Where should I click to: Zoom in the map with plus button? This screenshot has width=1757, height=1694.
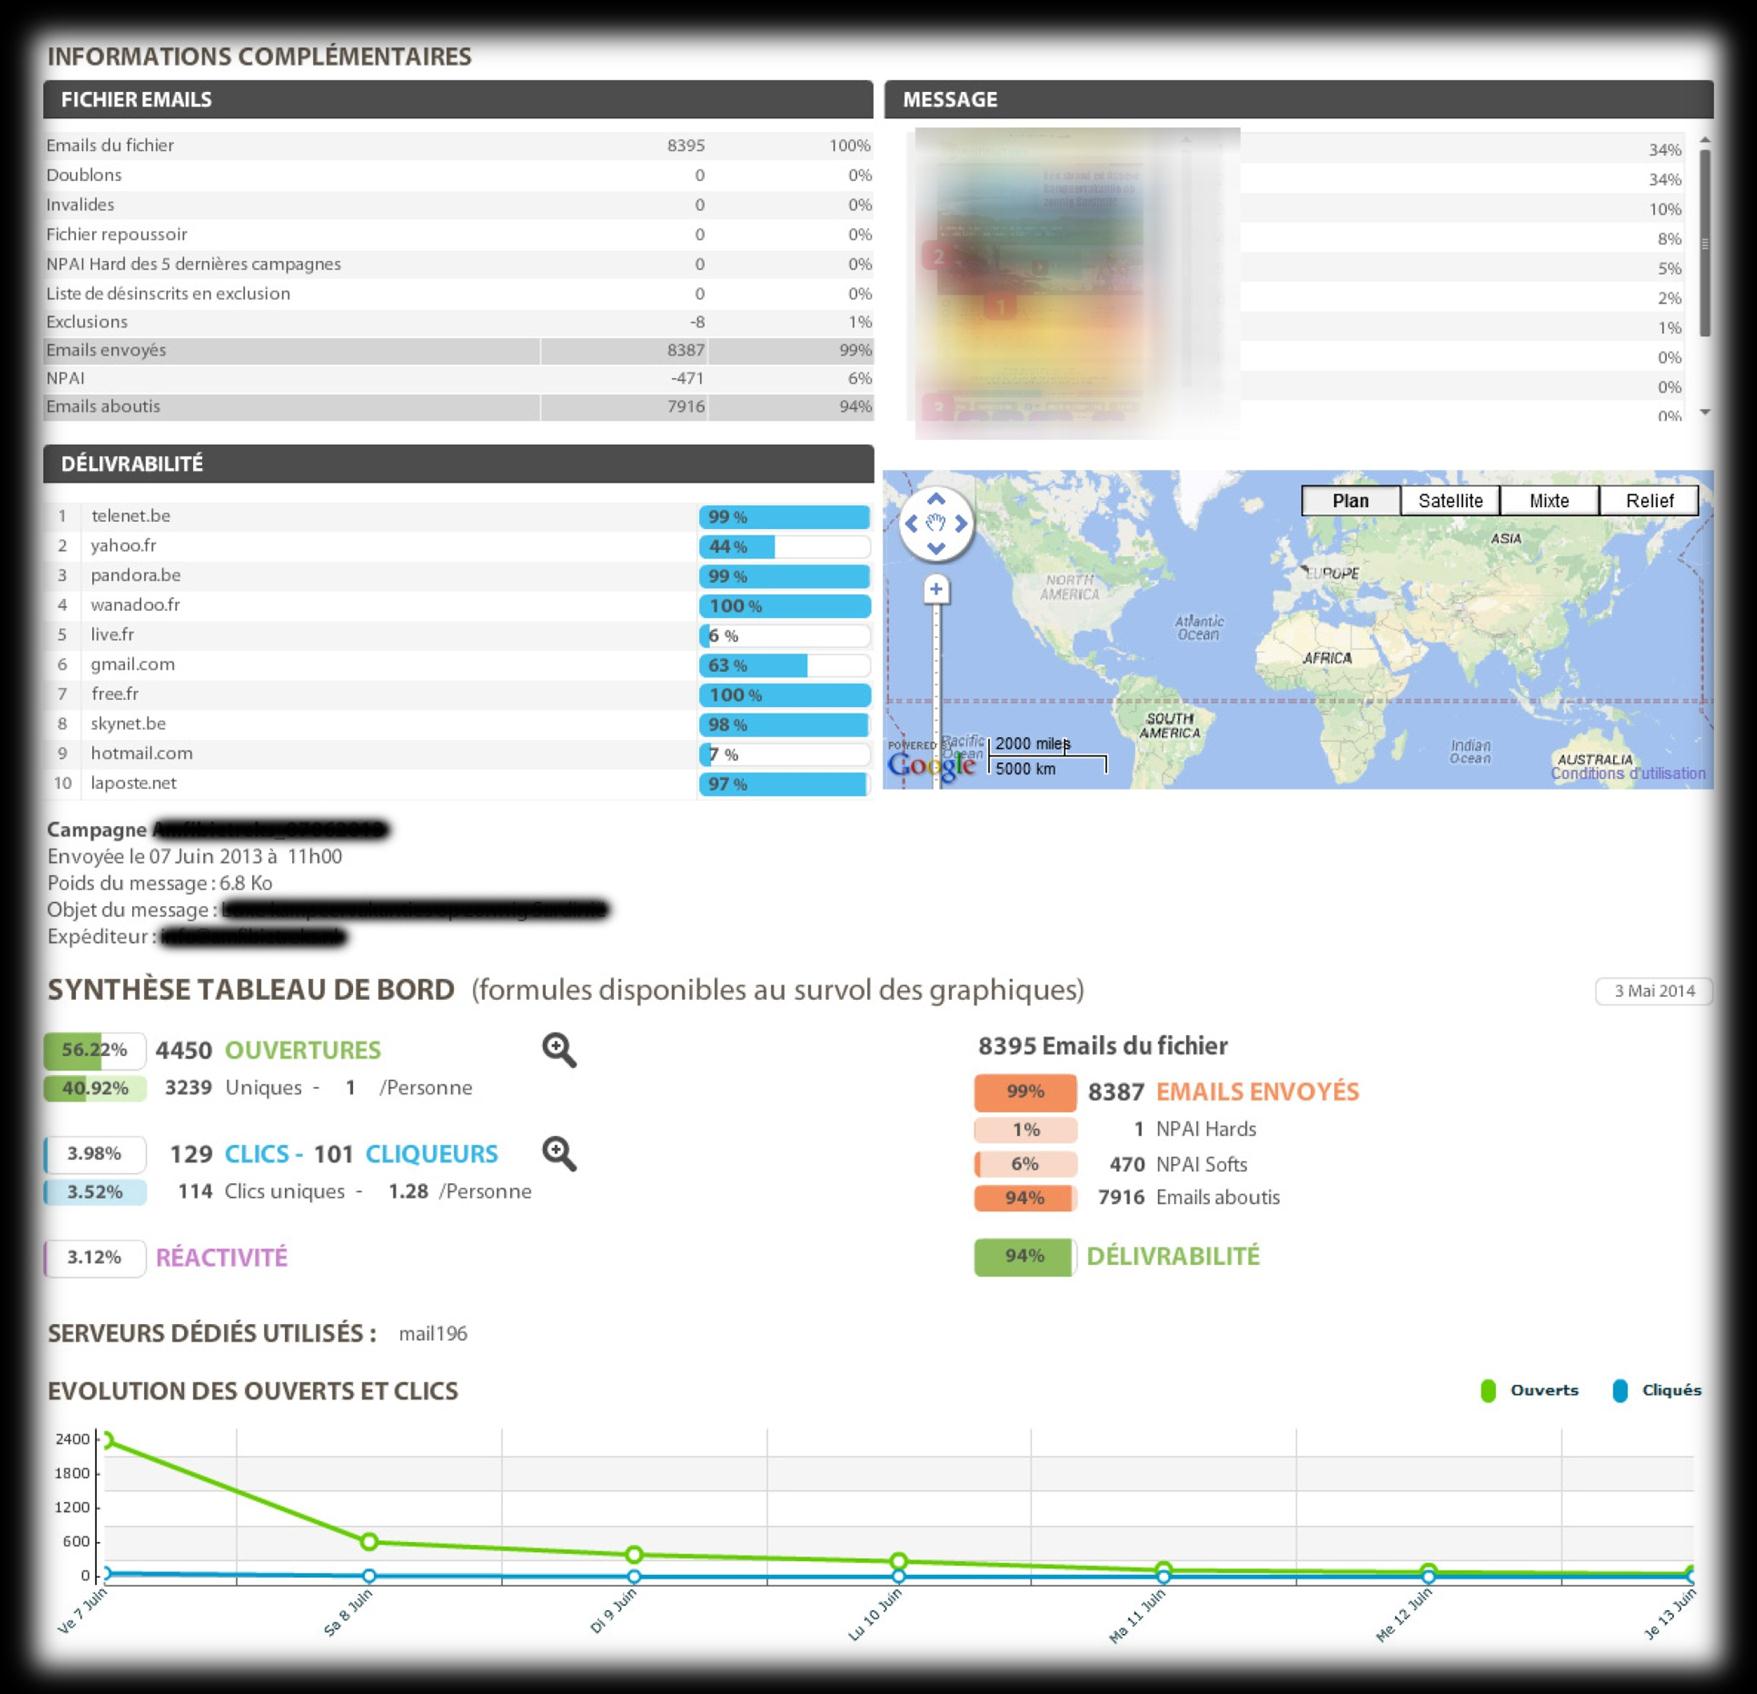point(936,590)
